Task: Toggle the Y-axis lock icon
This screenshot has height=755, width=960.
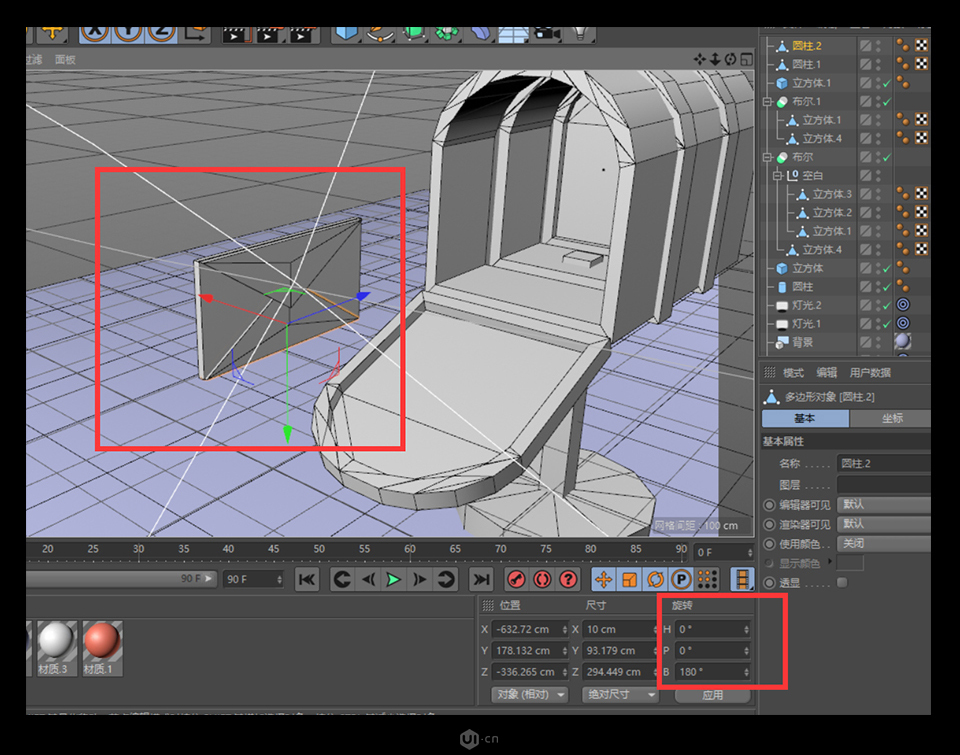Action: coord(128,32)
